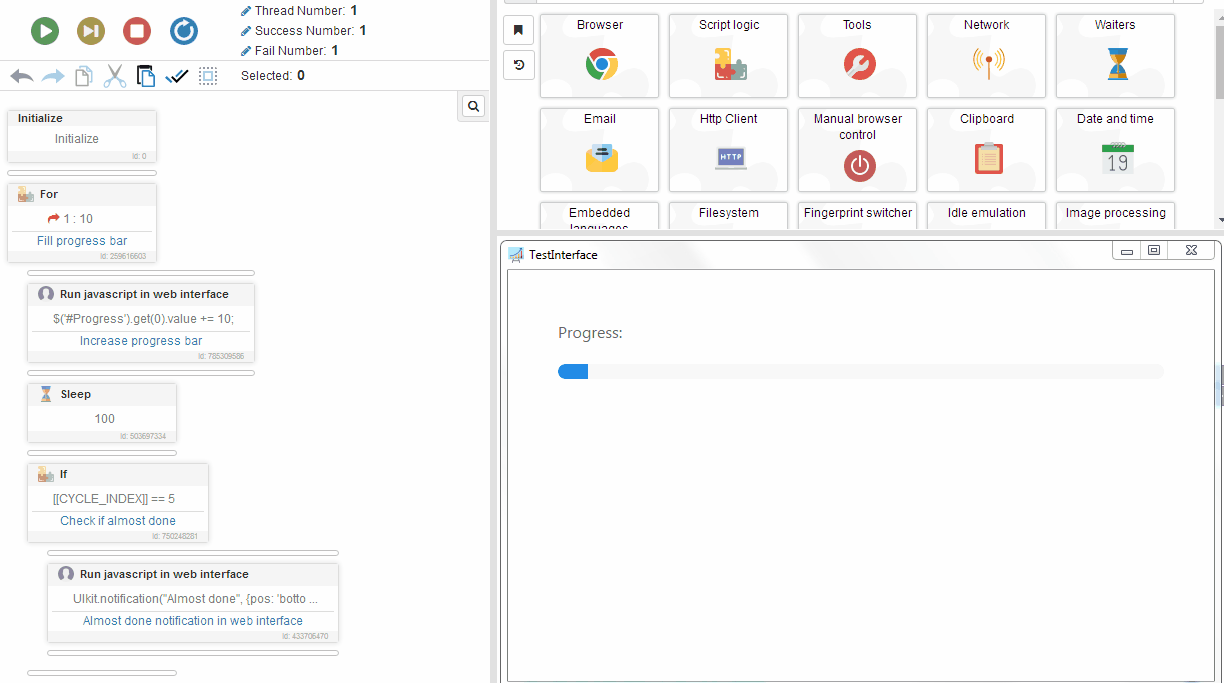Click the [[CYCLE_INDEX]] == 5 condition text
The image size is (1224, 683).
(x=114, y=499)
